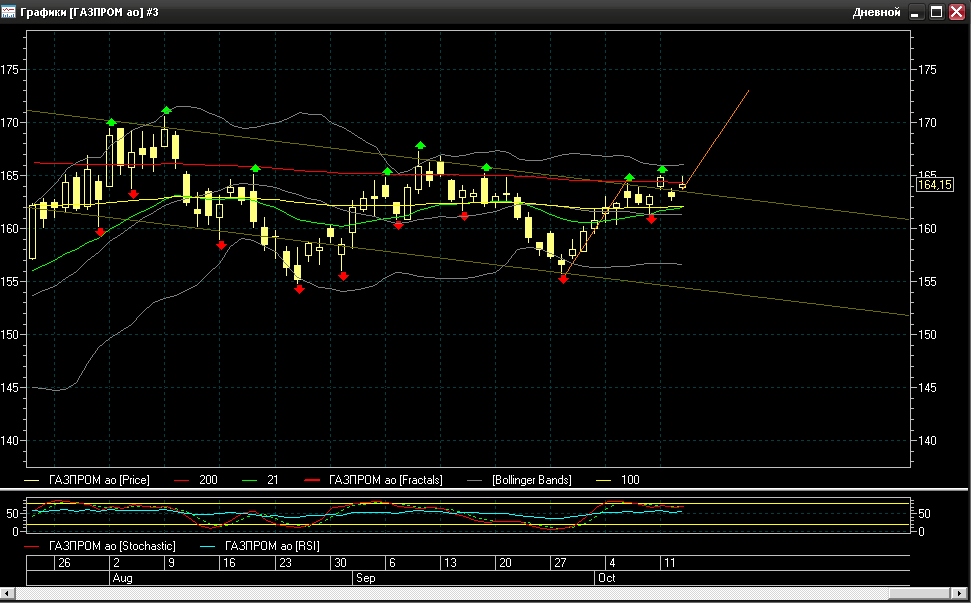The height and width of the screenshot is (603, 971).
Task: Select ГАЗПРОМ ао [Stochastic] legend entry
Action: (x=112, y=546)
